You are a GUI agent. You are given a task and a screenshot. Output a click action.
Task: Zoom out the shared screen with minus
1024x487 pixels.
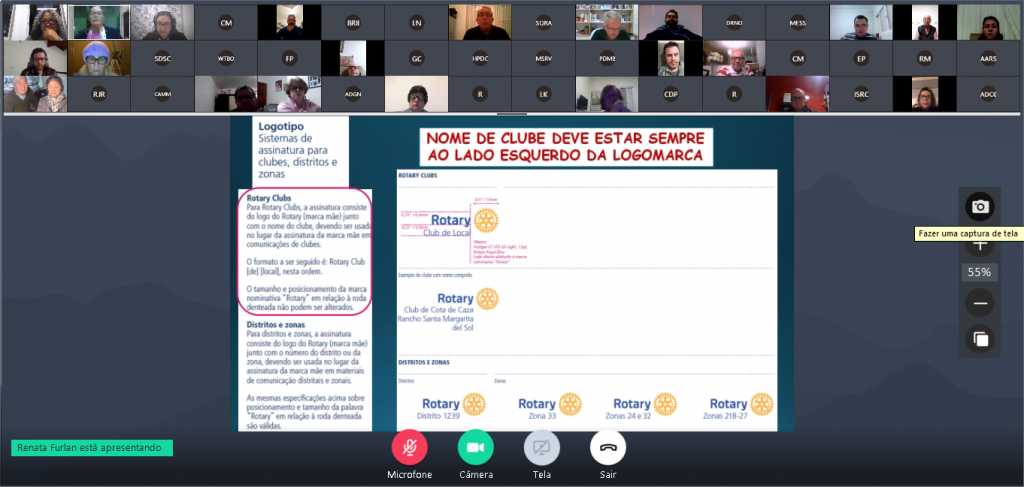click(980, 303)
